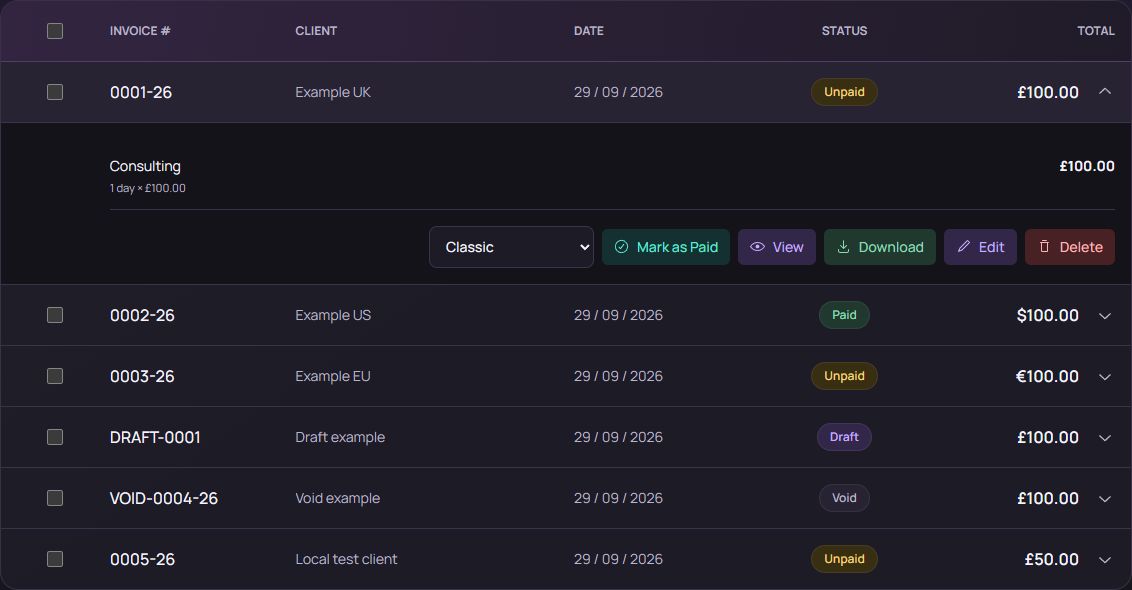1132x590 pixels.
Task: Click the eye icon in the View button
Action: [757, 247]
